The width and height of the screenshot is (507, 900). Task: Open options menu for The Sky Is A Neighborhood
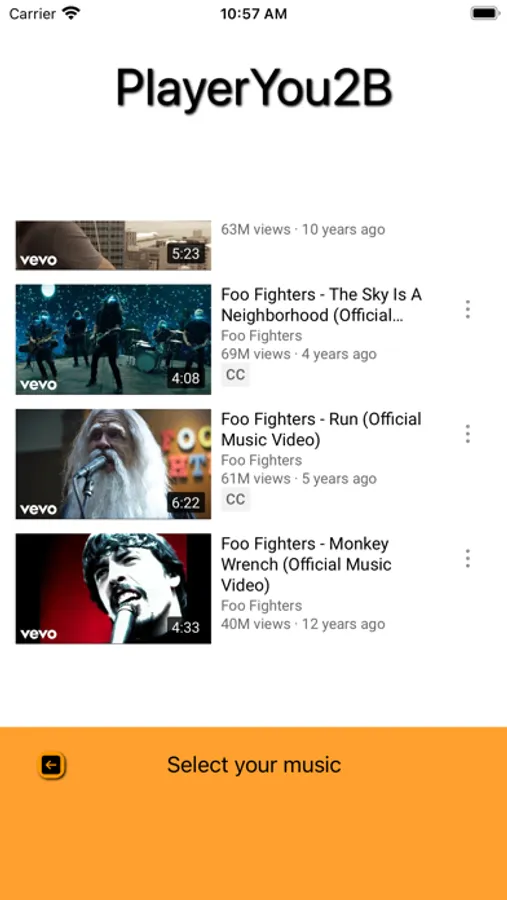pyautogui.click(x=467, y=309)
